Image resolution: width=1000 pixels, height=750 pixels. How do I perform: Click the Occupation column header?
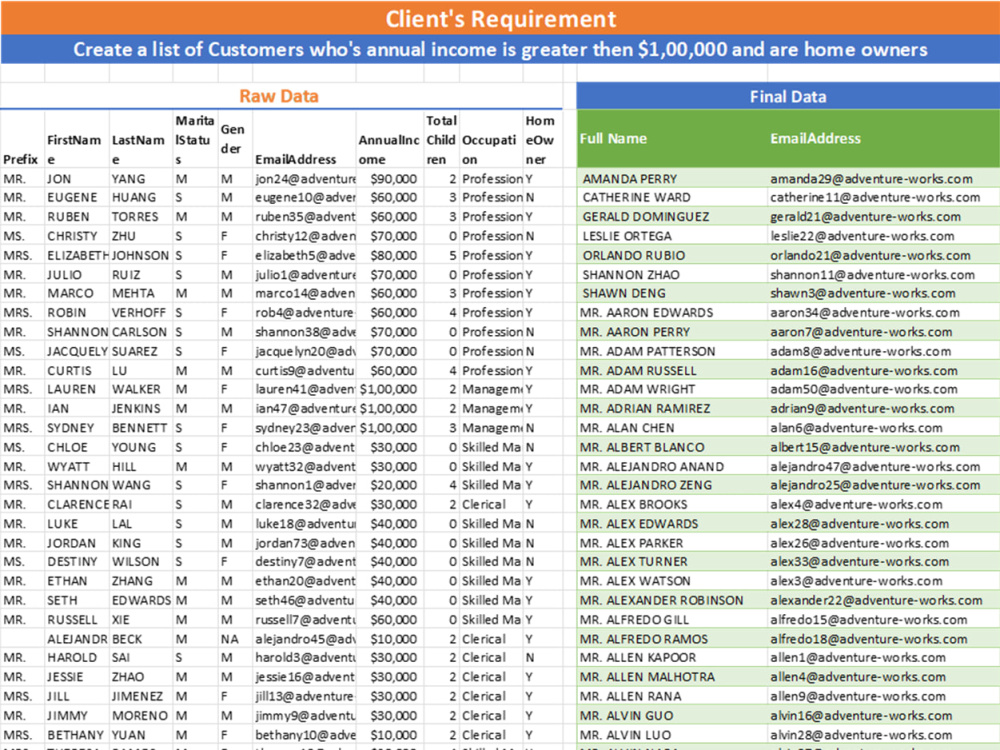(x=491, y=140)
